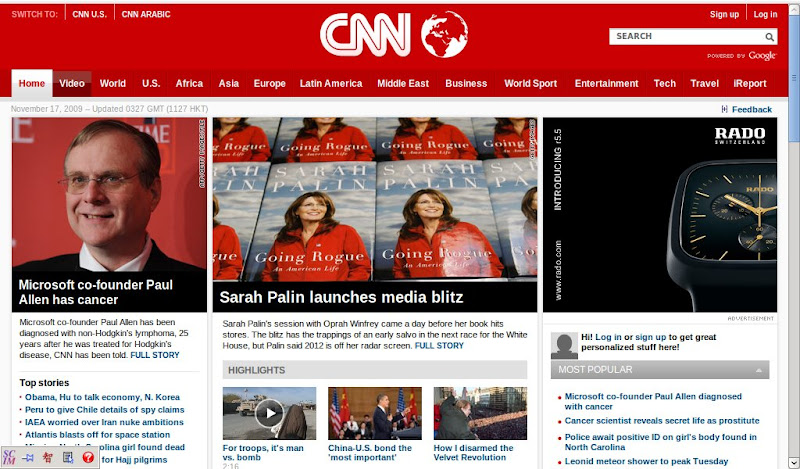Open 'IAEA worried over Iran nuke ambitions'

click(104, 422)
